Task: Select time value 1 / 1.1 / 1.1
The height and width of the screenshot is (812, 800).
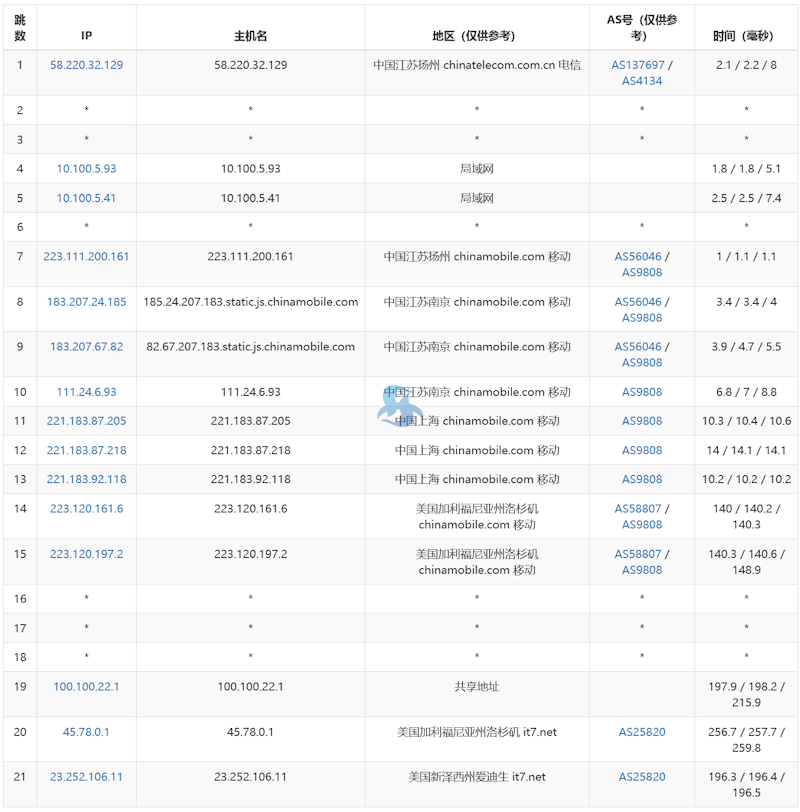Action: tap(746, 256)
